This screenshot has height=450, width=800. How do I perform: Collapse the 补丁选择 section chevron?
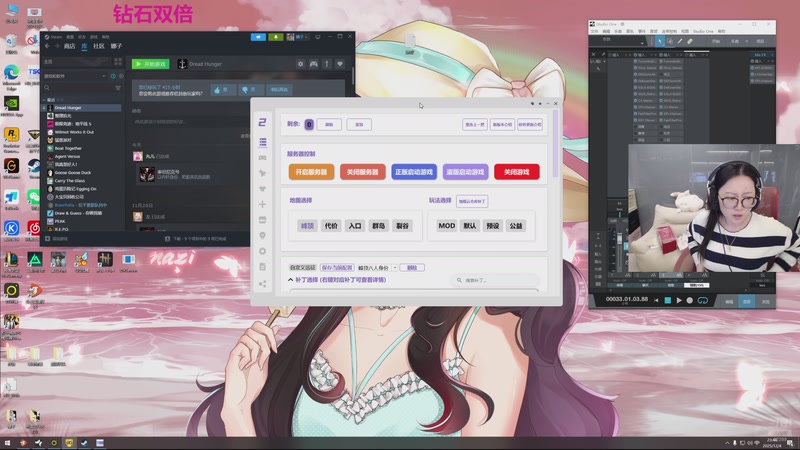tap(290, 280)
